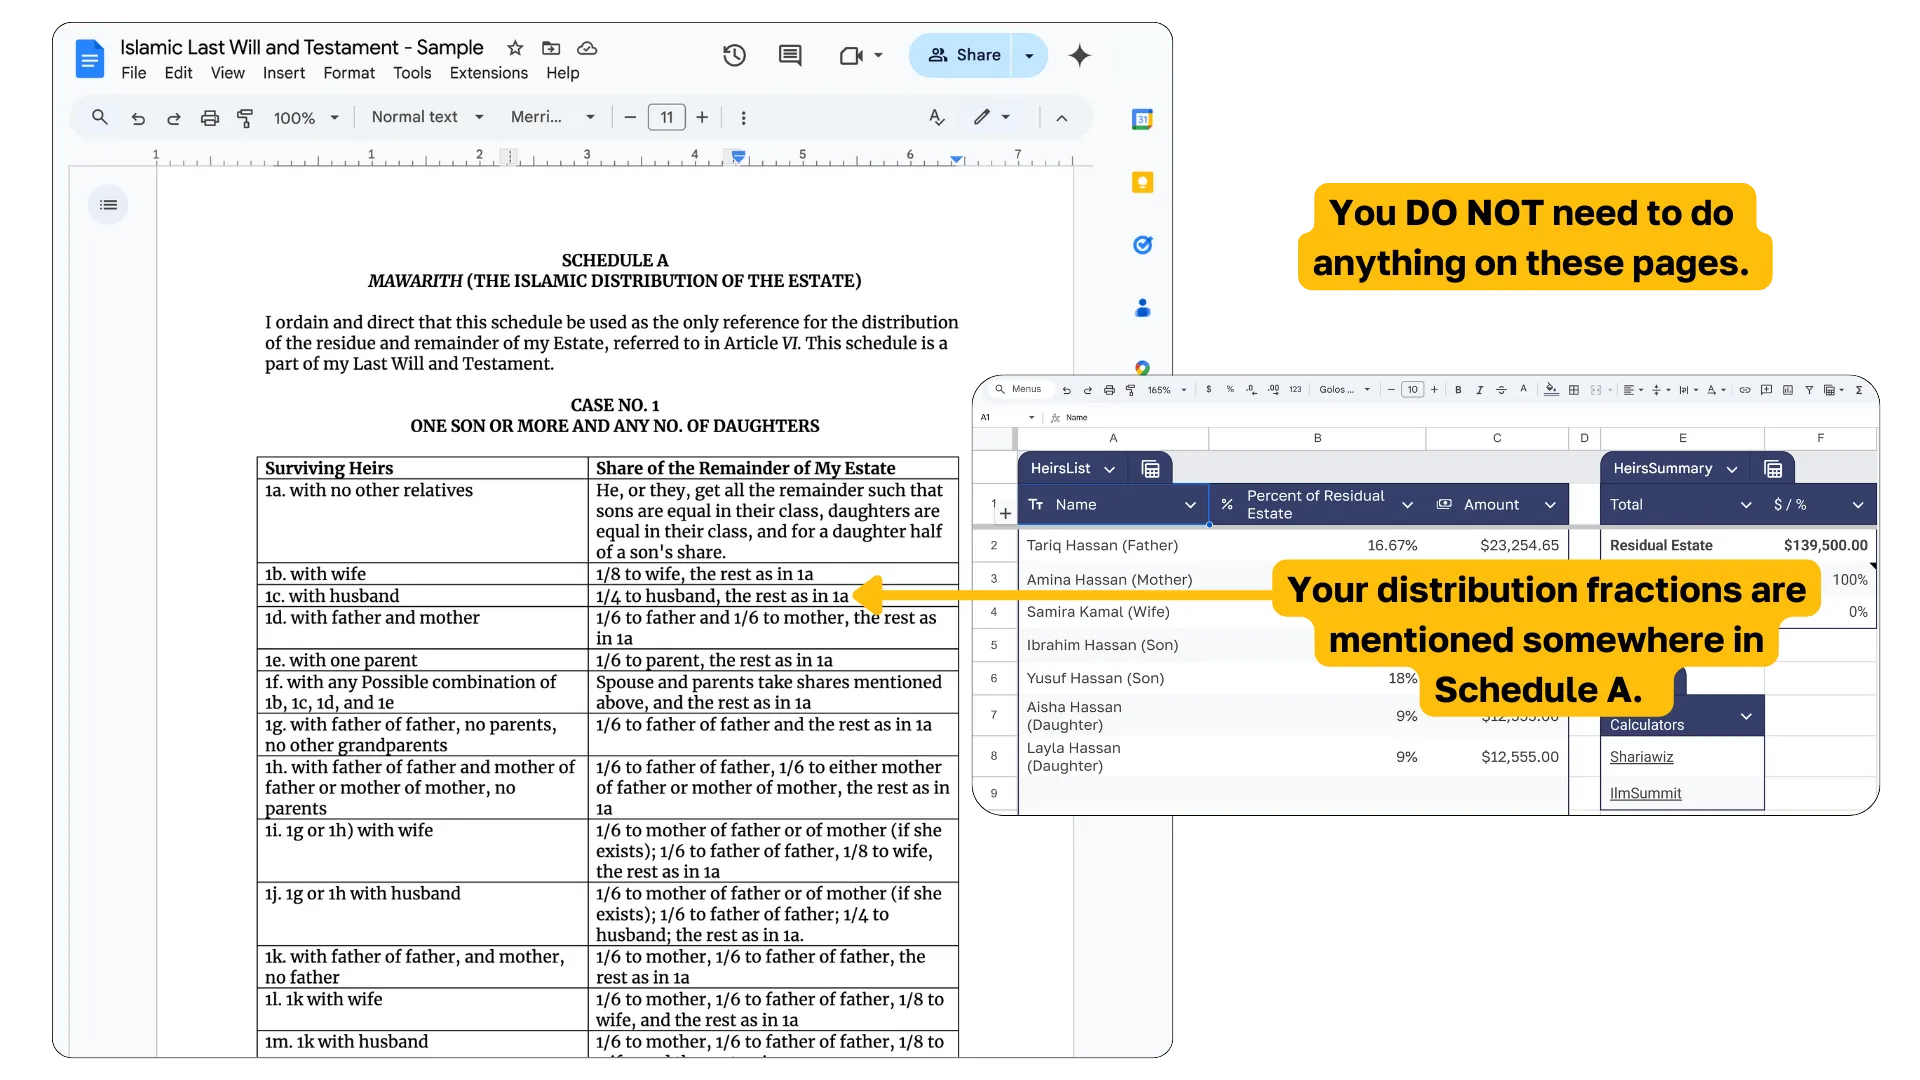Star the Islamic Last Will document
The height and width of the screenshot is (1080, 1920).
click(x=515, y=47)
